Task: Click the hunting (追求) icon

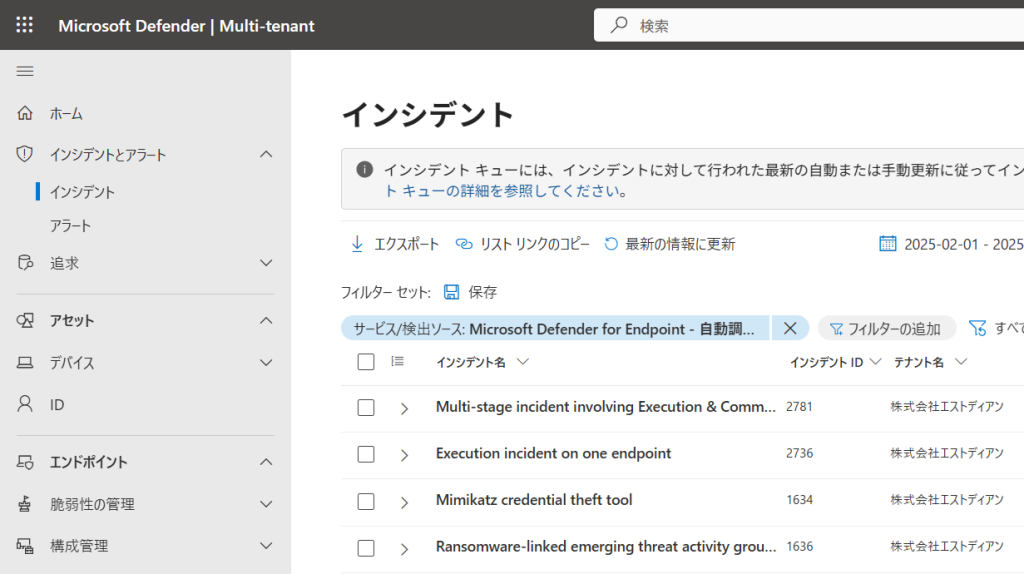Action: point(25,263)
